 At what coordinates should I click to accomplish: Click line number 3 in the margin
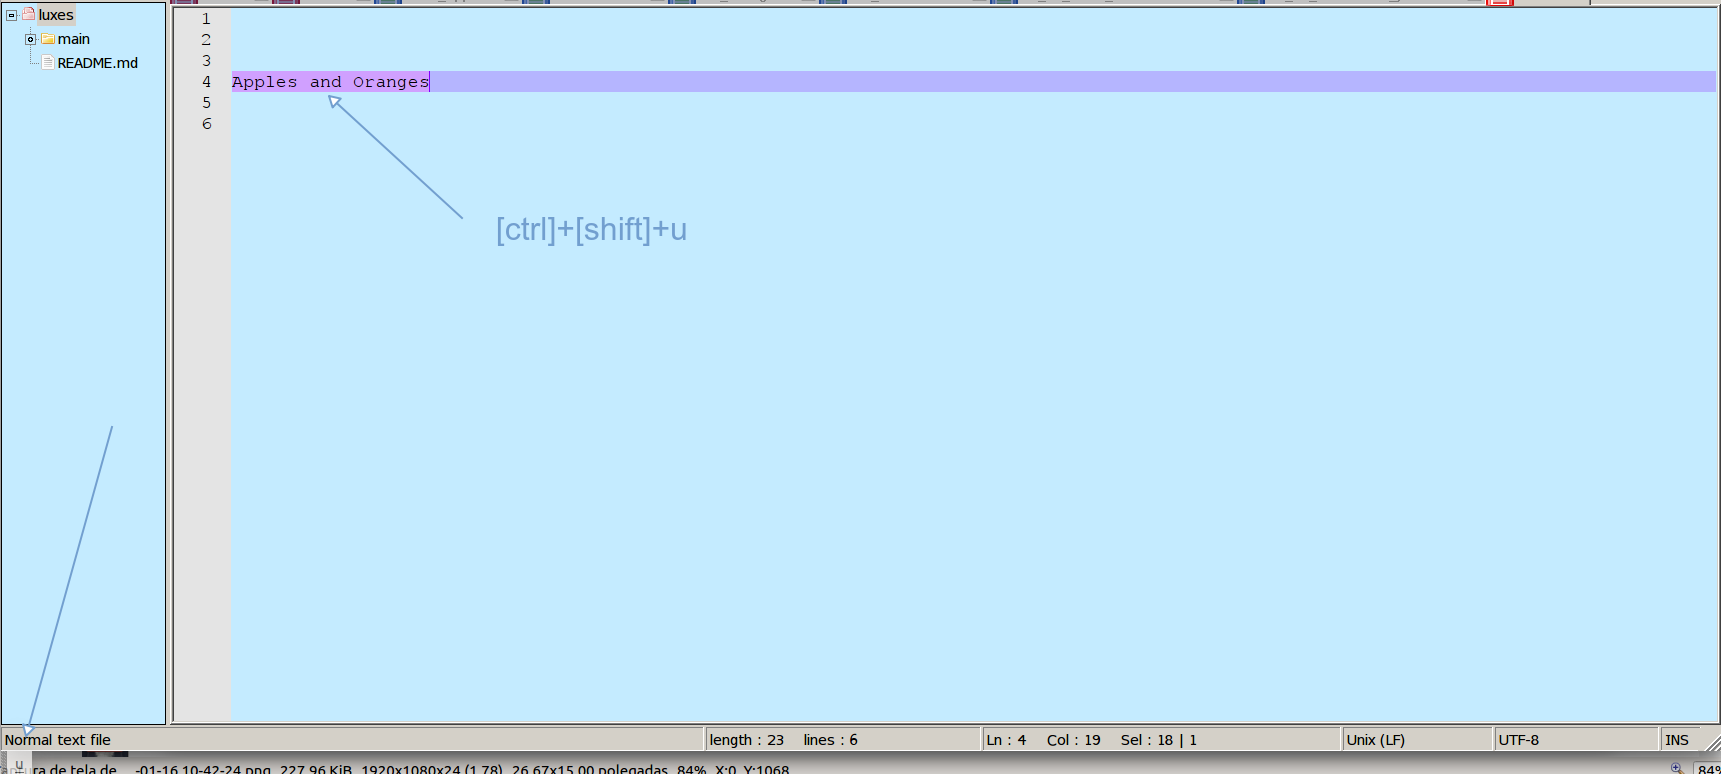[206, 61]
